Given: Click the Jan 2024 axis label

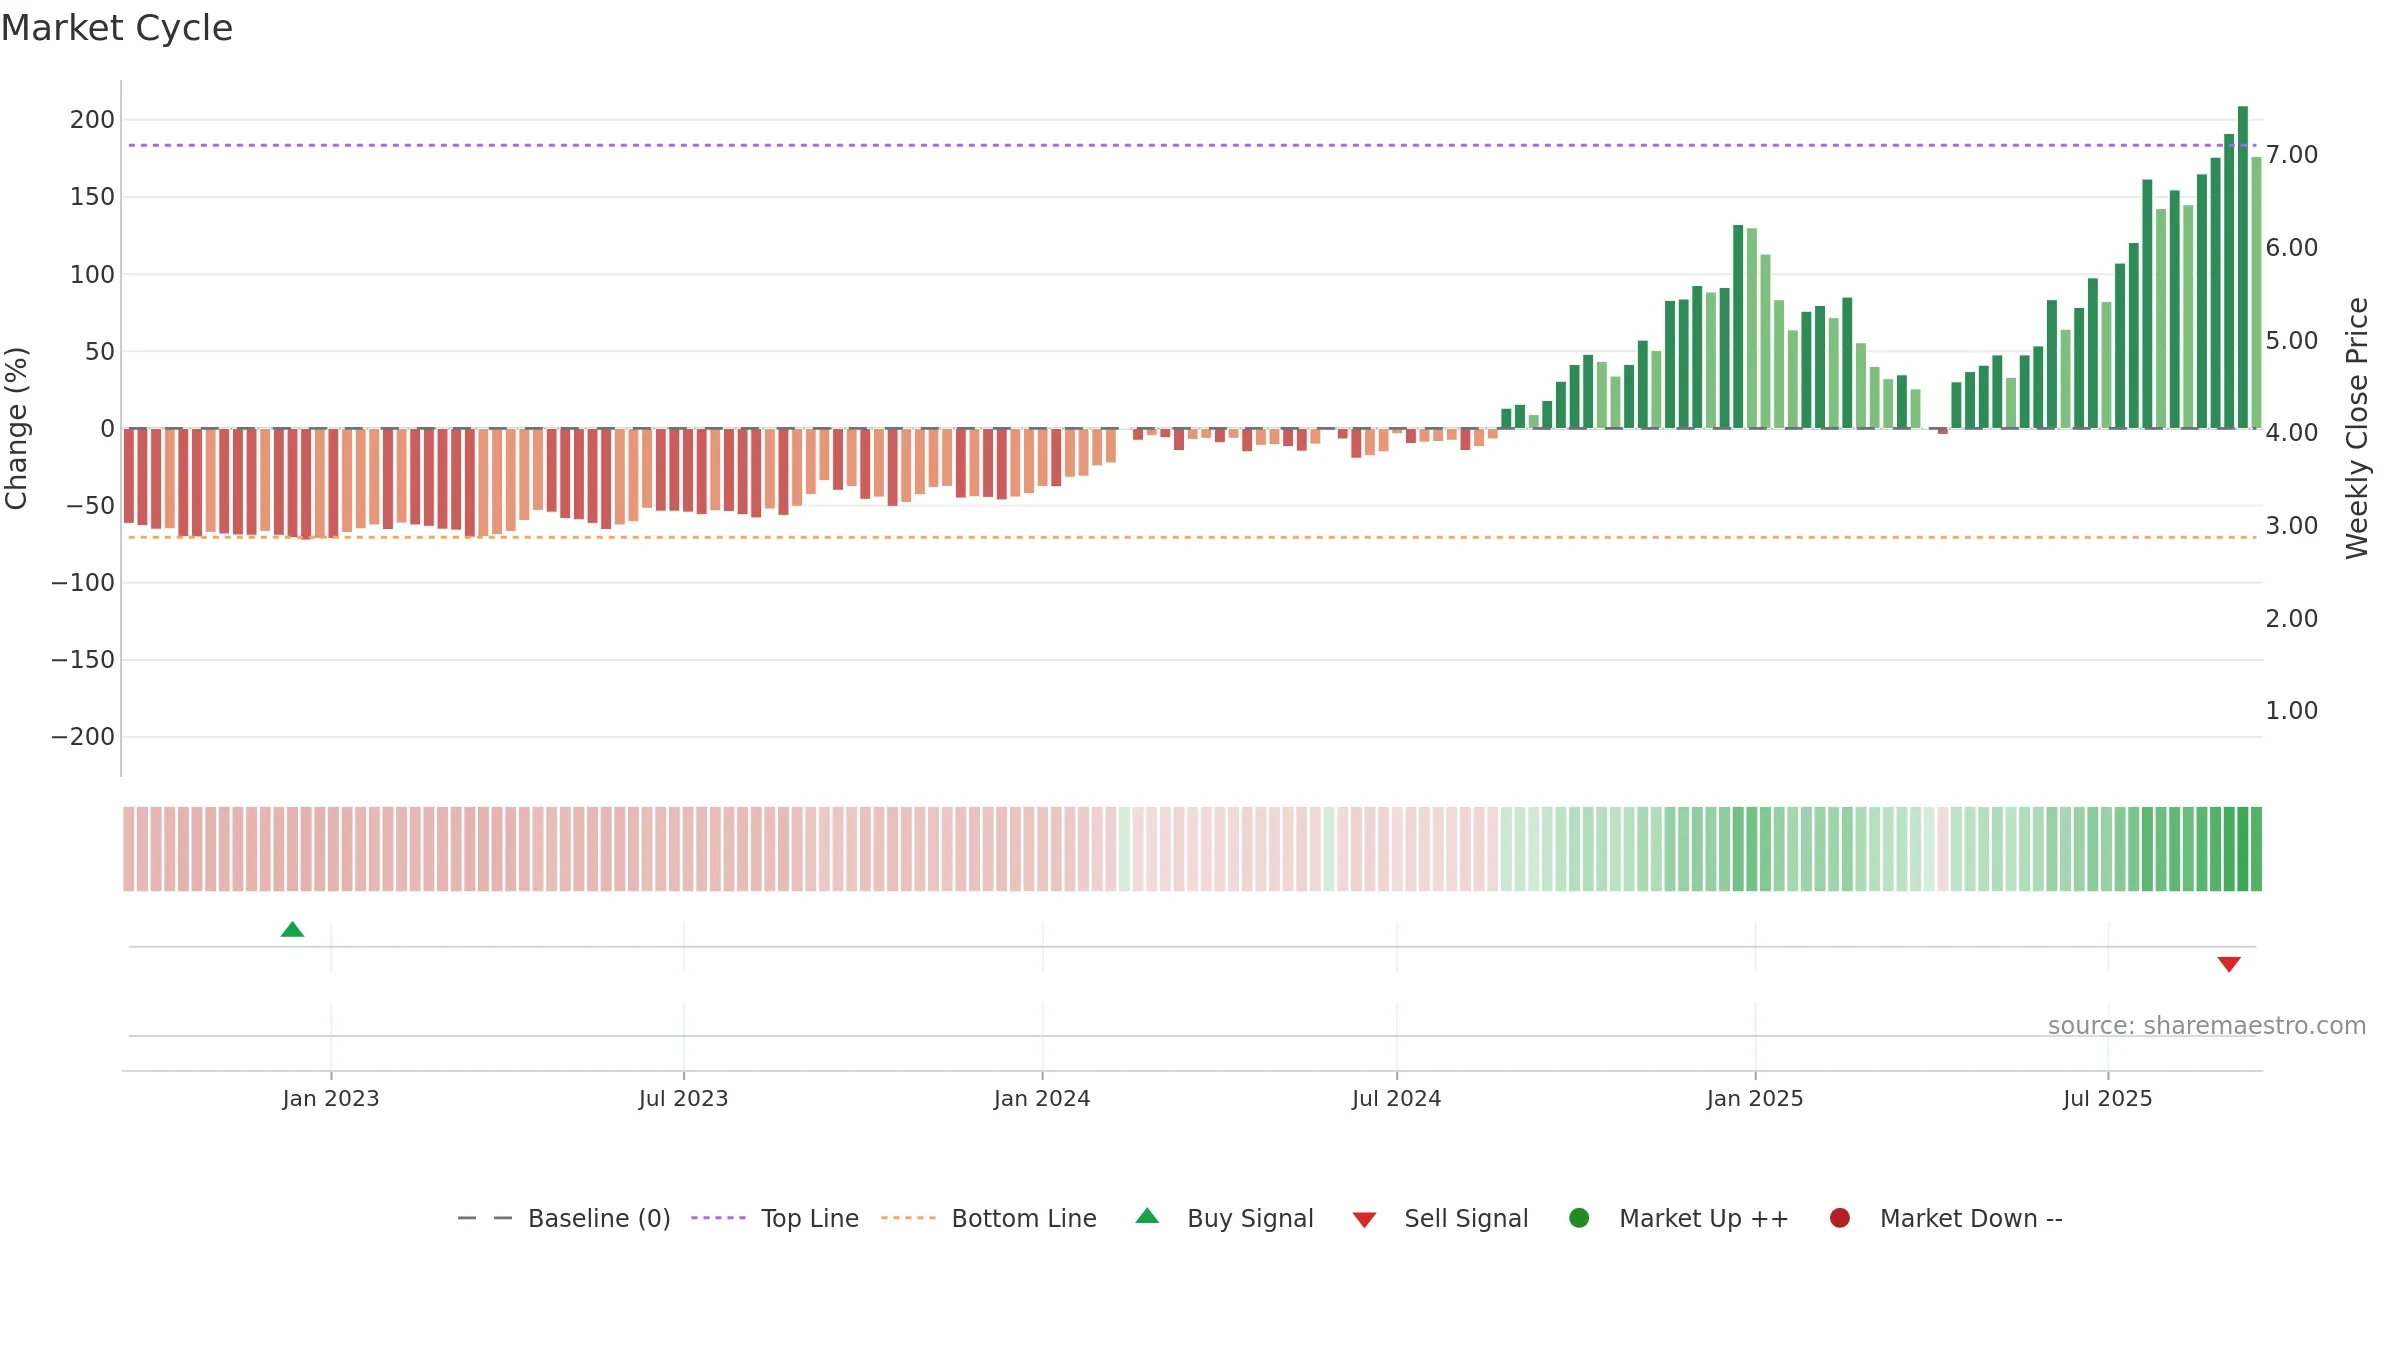Looking at the screenshot, I should pyautogui.click(x=1042, y=1098).
